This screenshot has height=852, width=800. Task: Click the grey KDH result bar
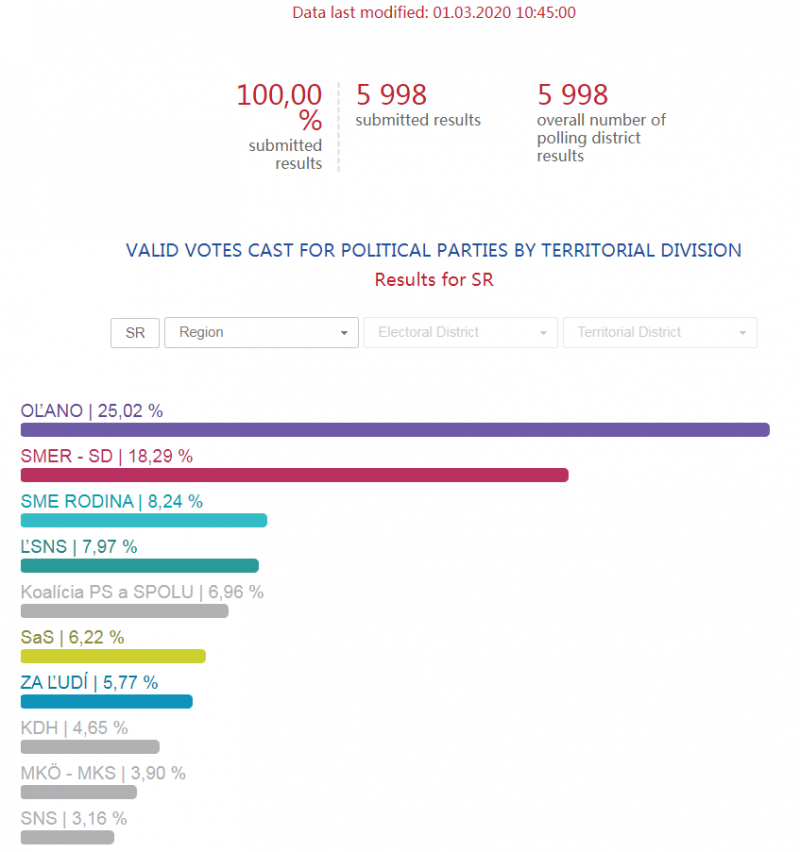[x=90, y=747]
